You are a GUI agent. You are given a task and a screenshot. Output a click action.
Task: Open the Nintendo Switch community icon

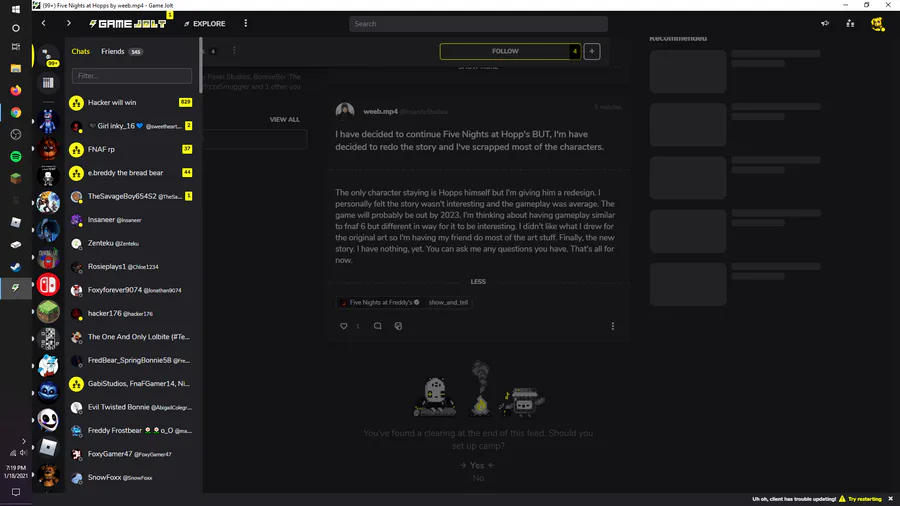tap(48, 285)
